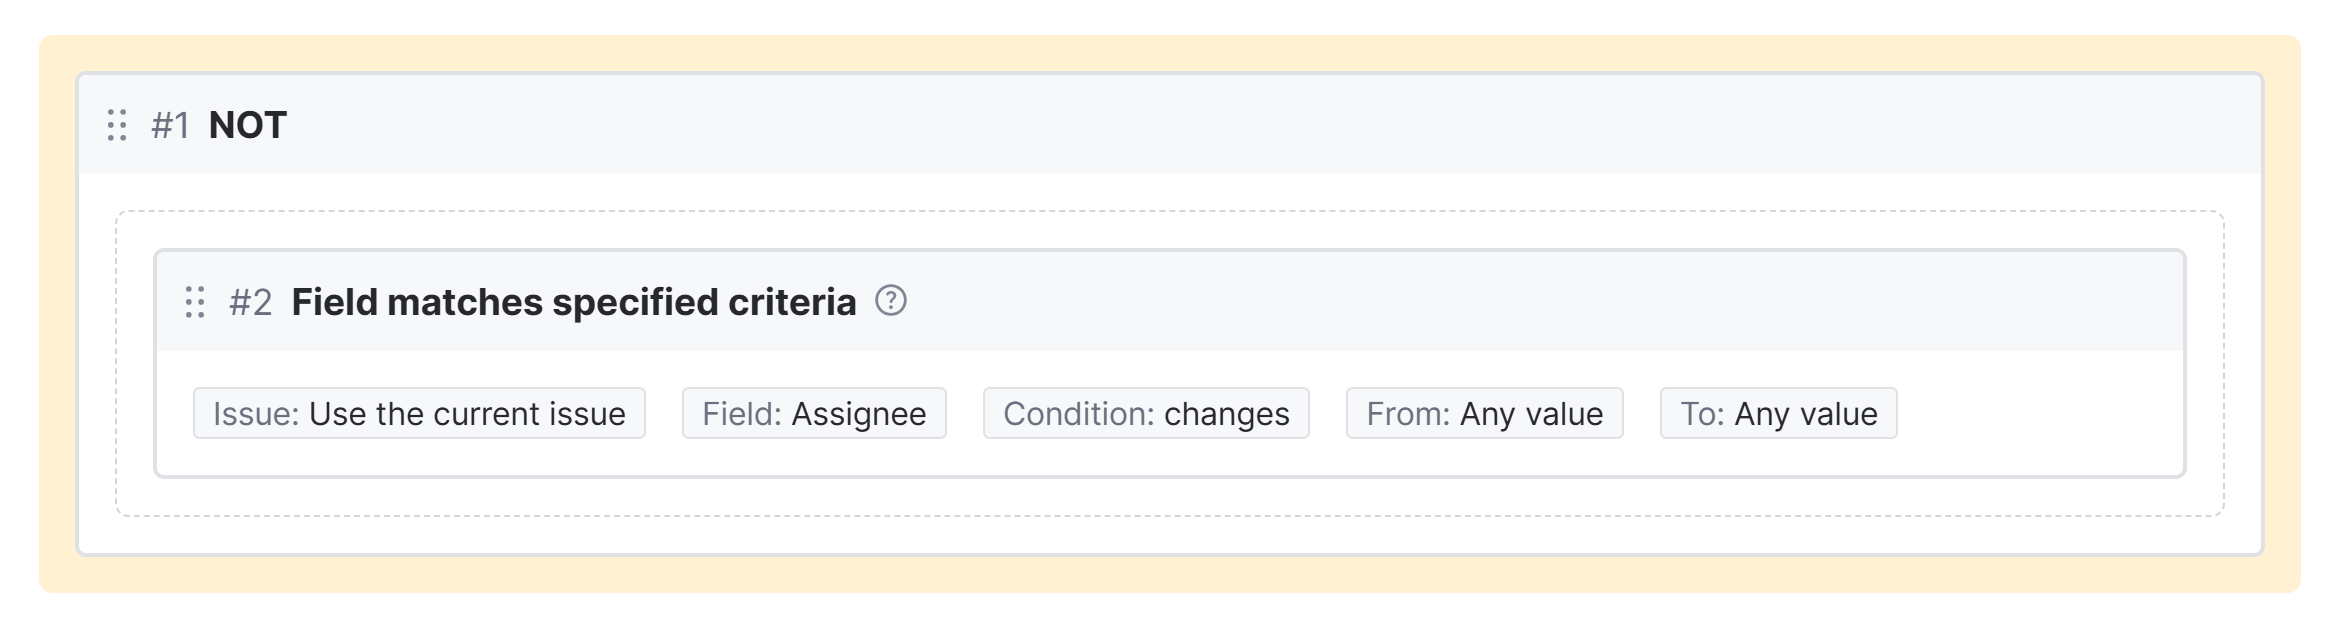Edit the From: Any value chip

click(1484, 413)
